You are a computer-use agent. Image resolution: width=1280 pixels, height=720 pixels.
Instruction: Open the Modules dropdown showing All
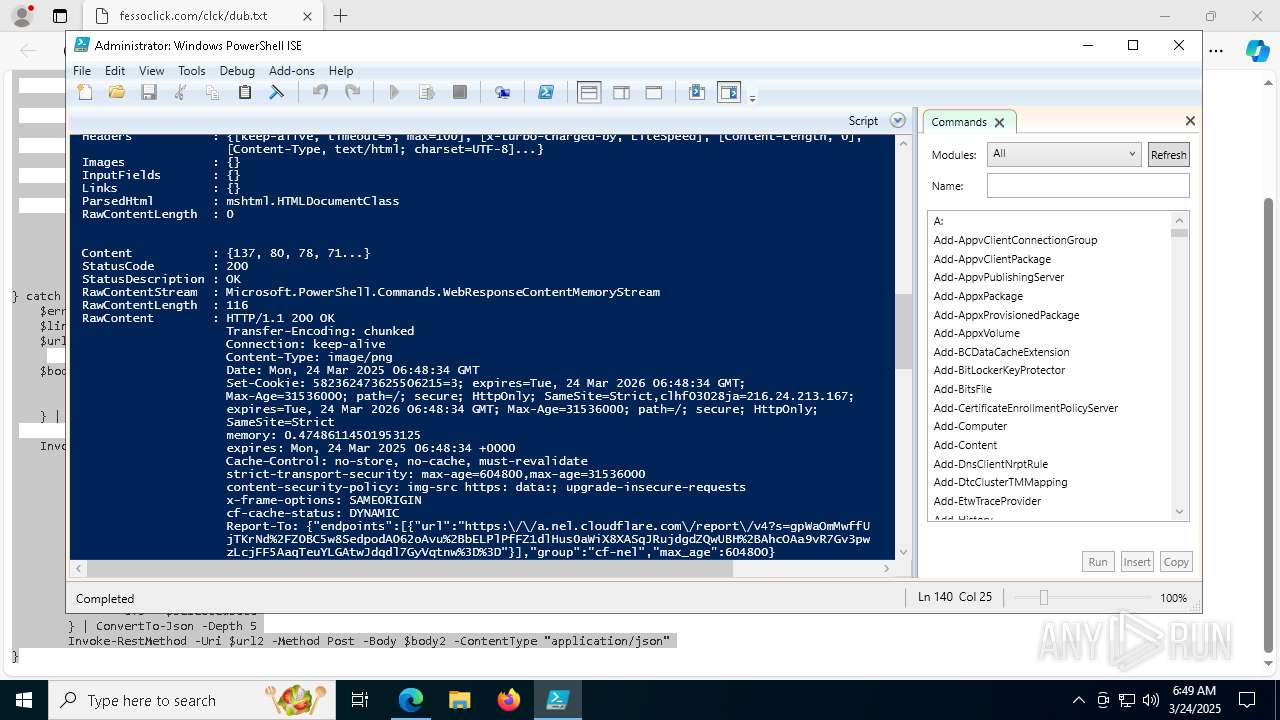point(1063,154)
